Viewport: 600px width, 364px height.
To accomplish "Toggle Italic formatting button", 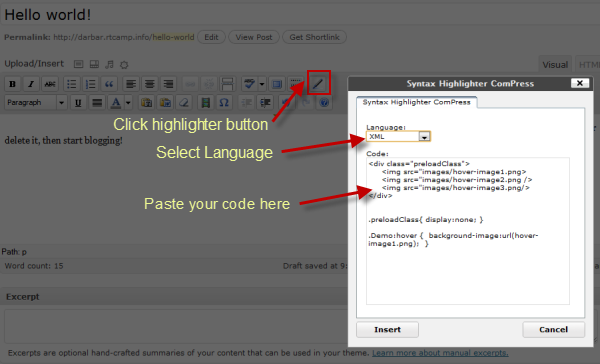I will coord(31,84).
